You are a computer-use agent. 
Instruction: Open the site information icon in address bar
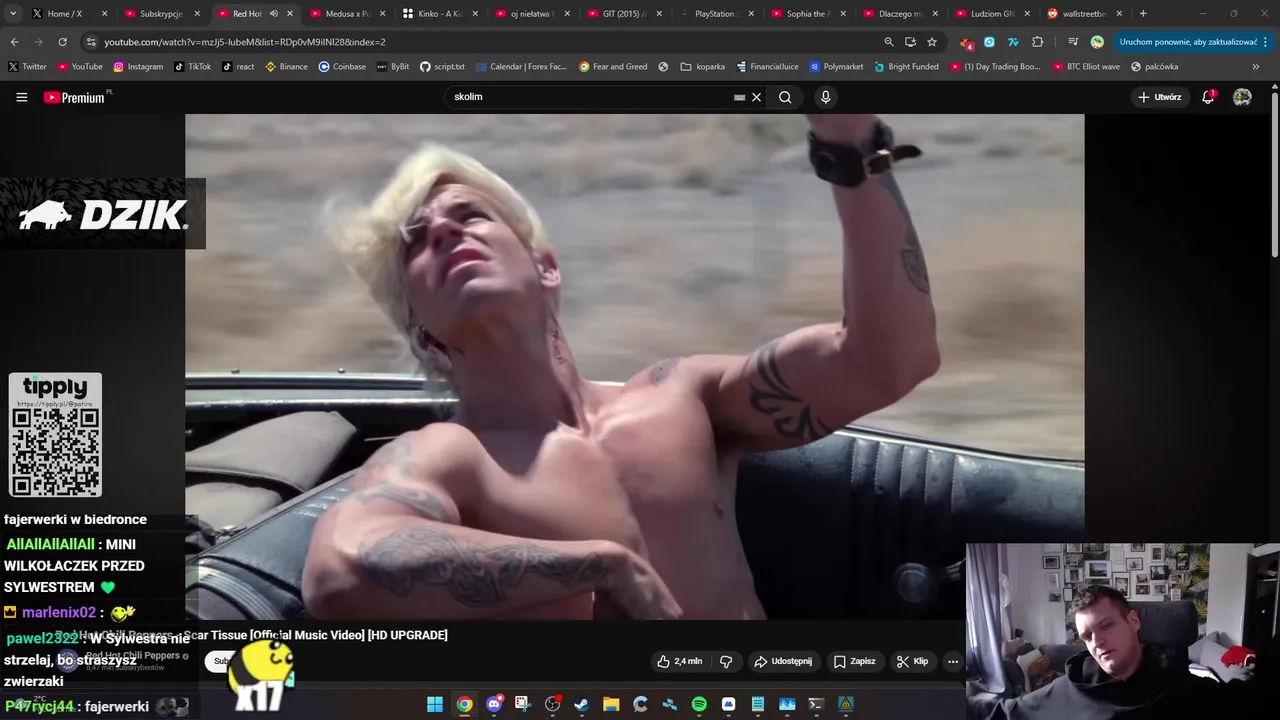coord(91,42)
